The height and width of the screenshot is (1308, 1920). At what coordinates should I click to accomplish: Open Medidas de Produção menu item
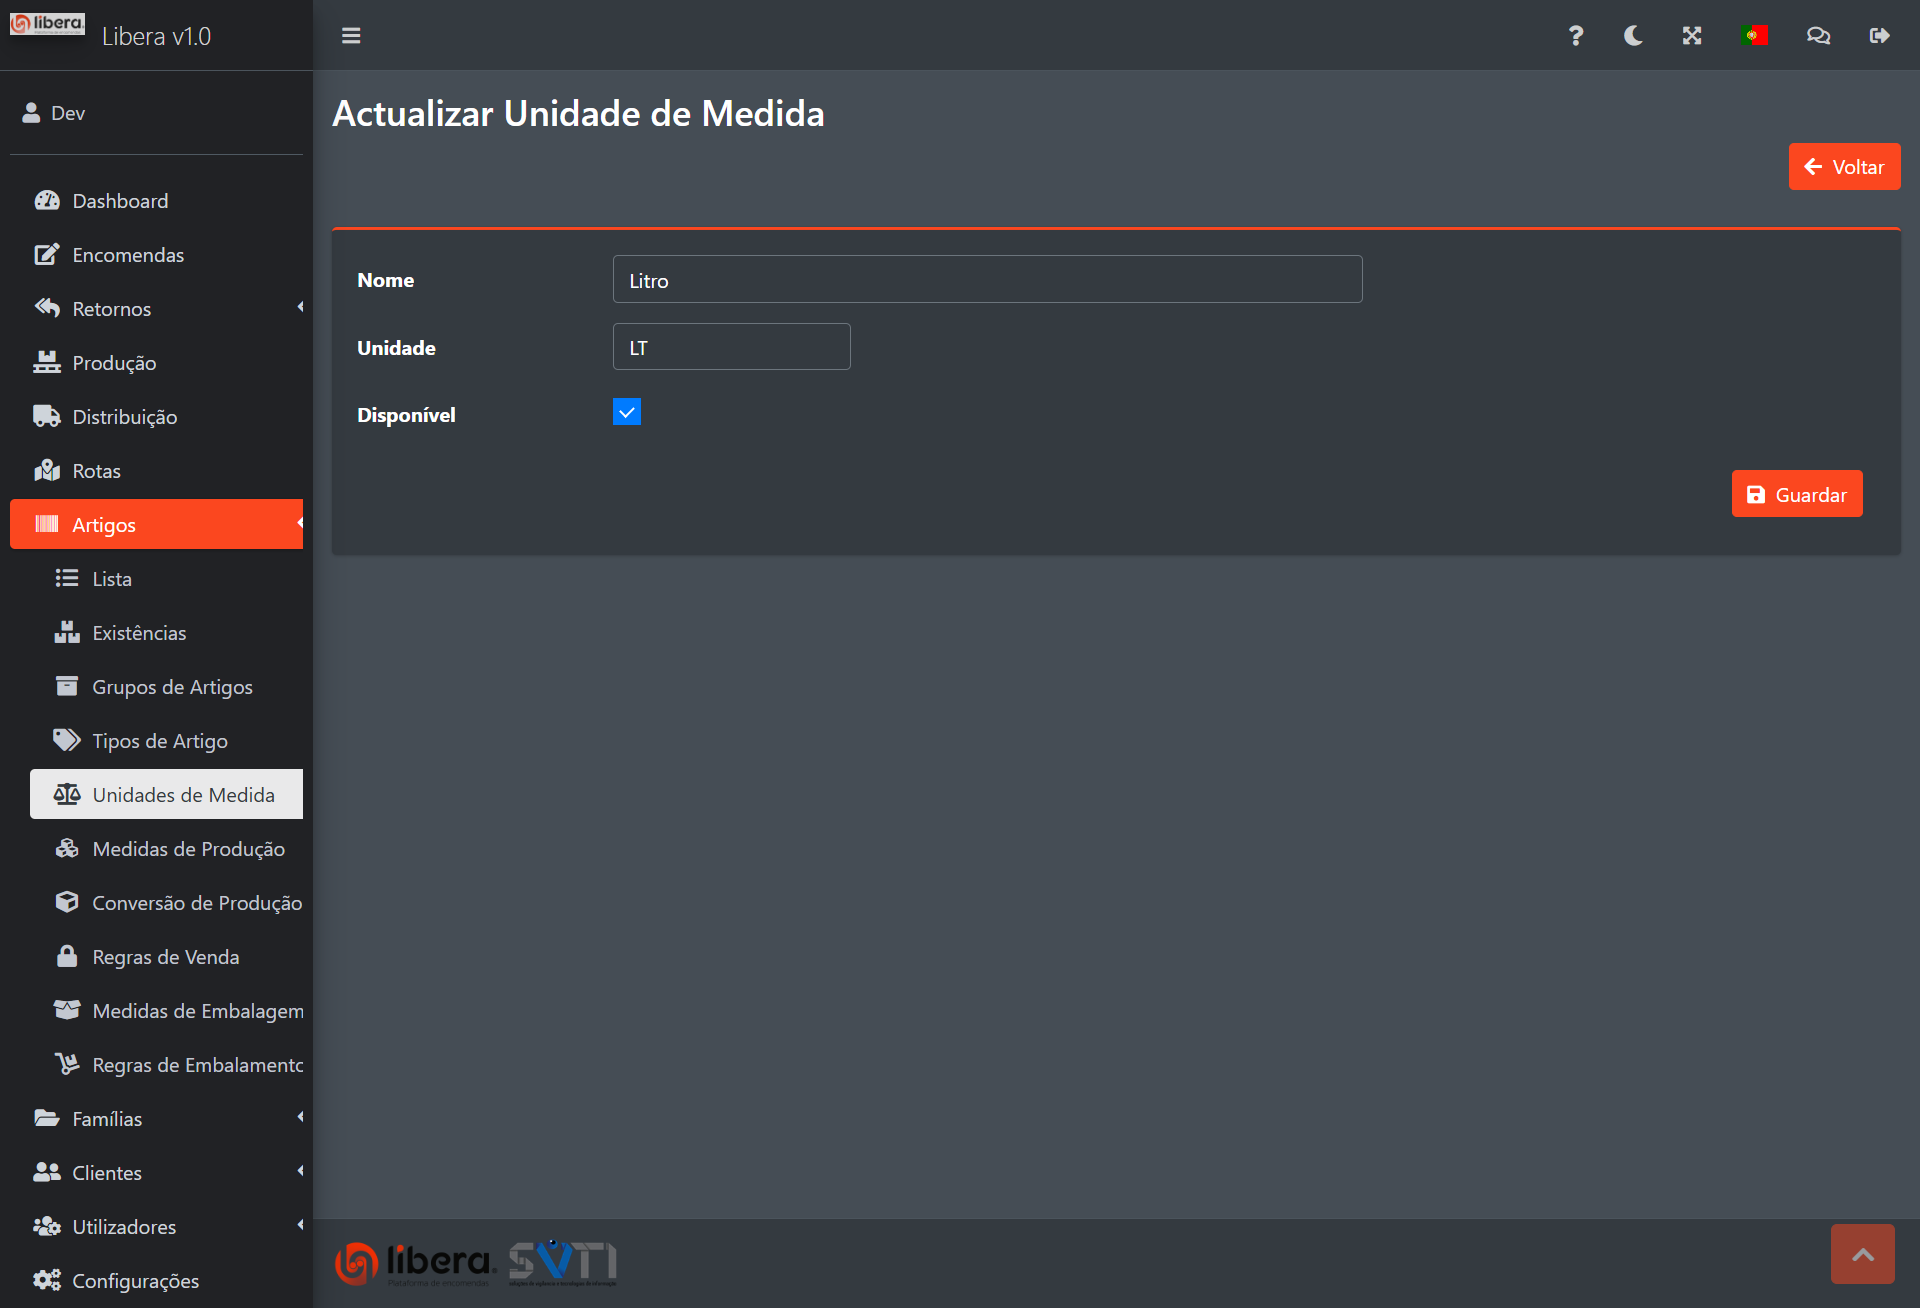(x=188, y=849)
